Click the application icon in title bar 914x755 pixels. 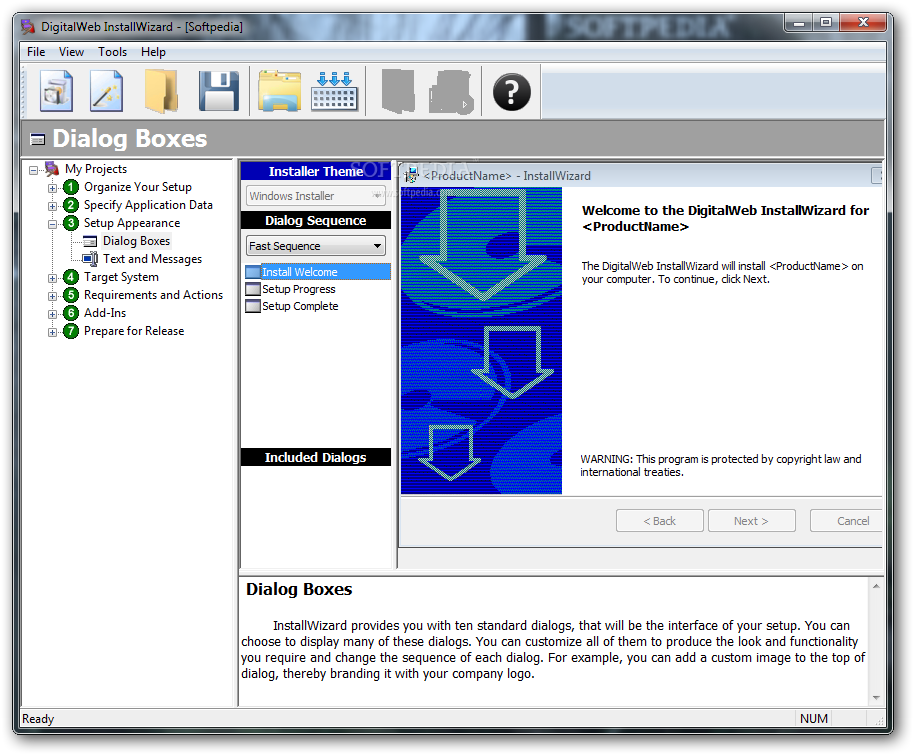pyautogui.click(x=28, y=27)
